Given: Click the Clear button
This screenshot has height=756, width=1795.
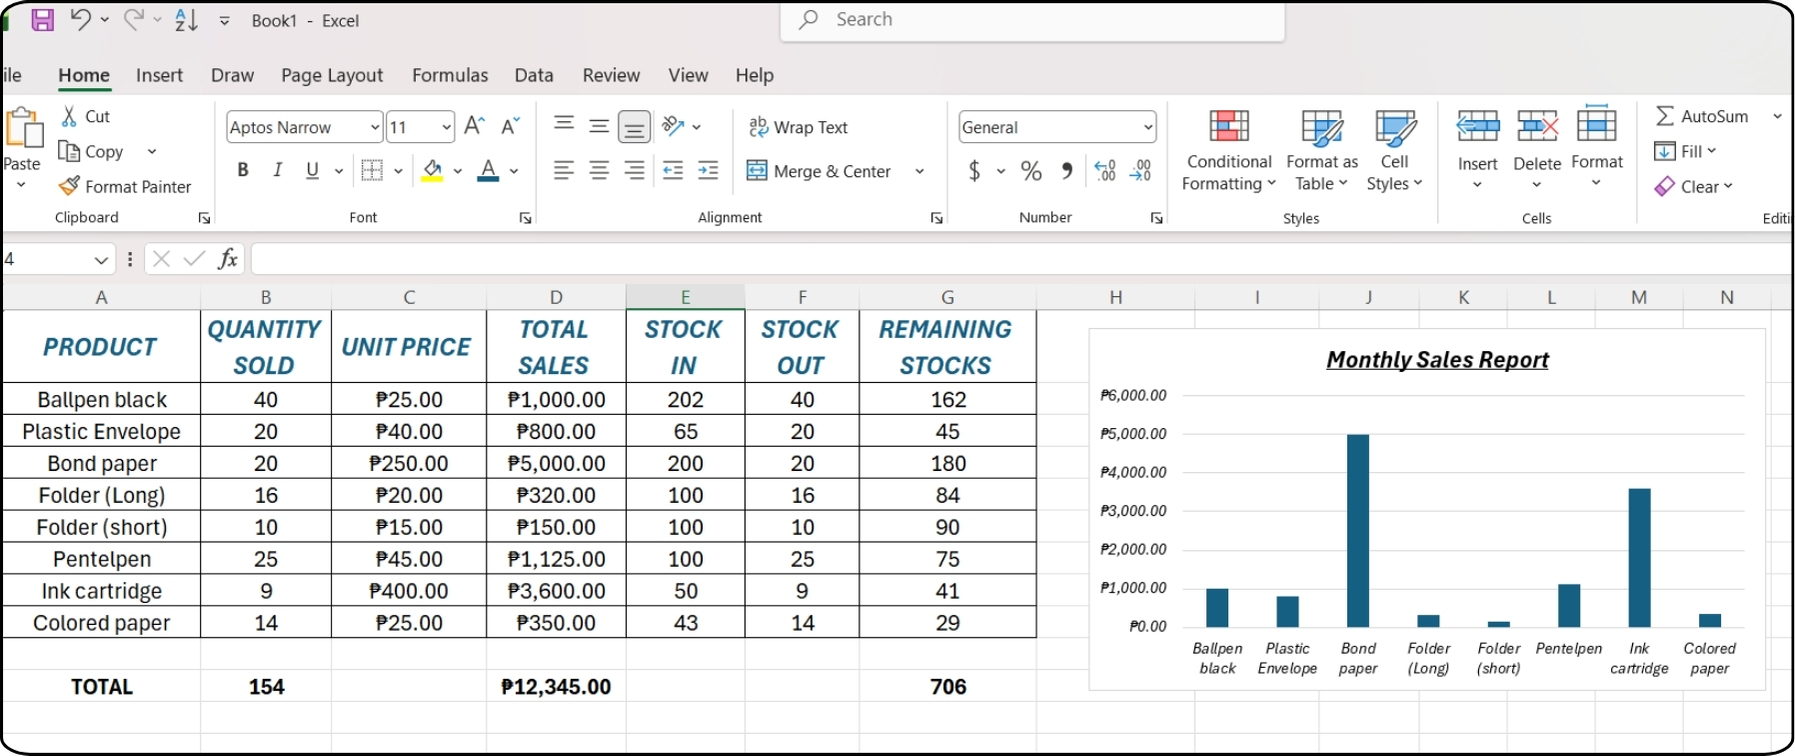Looking at the screenshot, I should point(1693,186).
